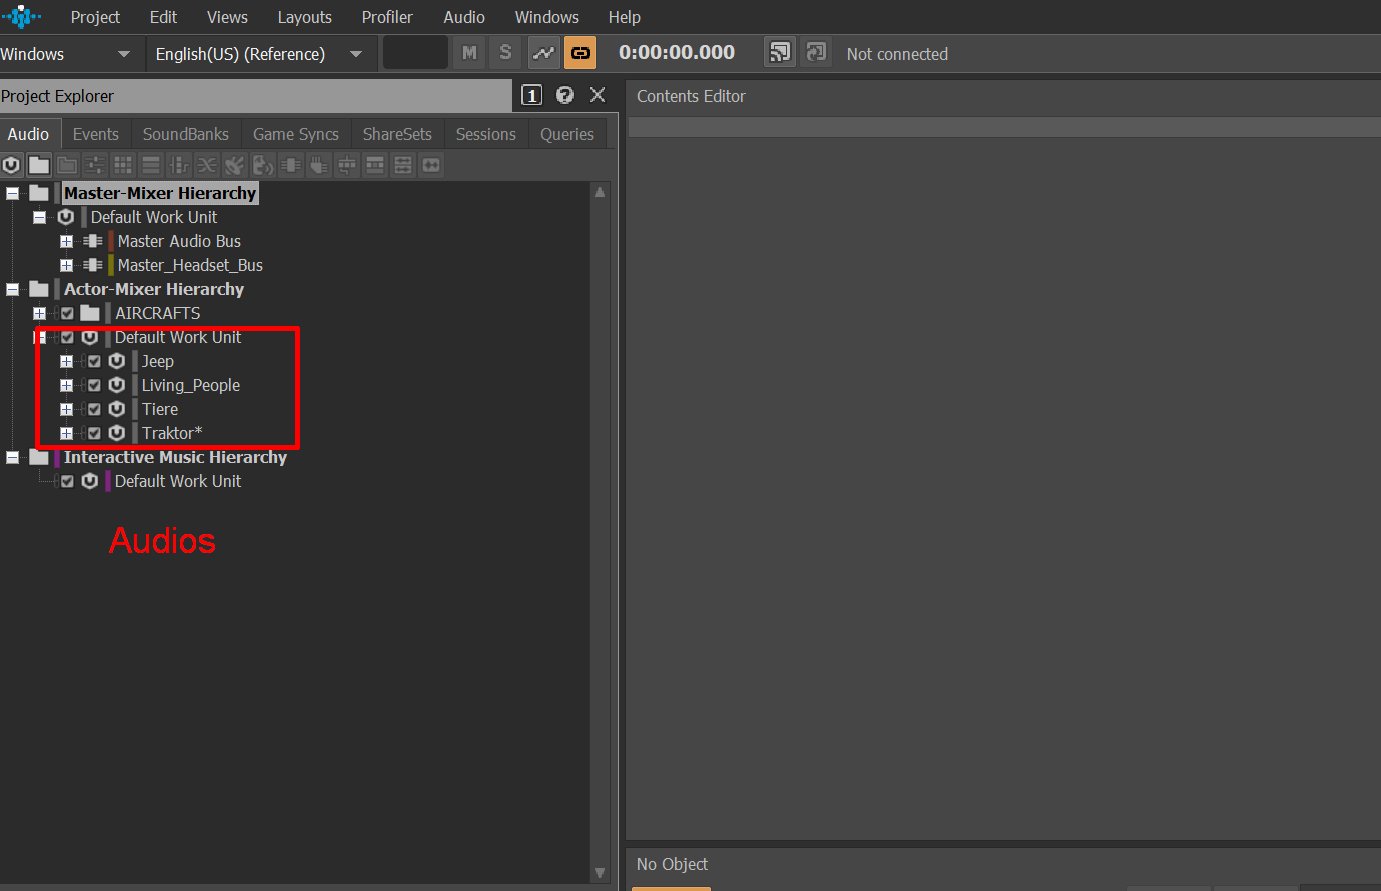Click the Sound SFX icon in the toolbar

(235, 165)
